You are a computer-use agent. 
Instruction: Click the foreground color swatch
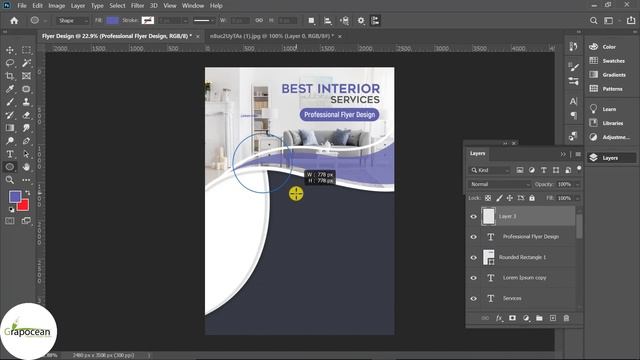[x=15, y=197]
